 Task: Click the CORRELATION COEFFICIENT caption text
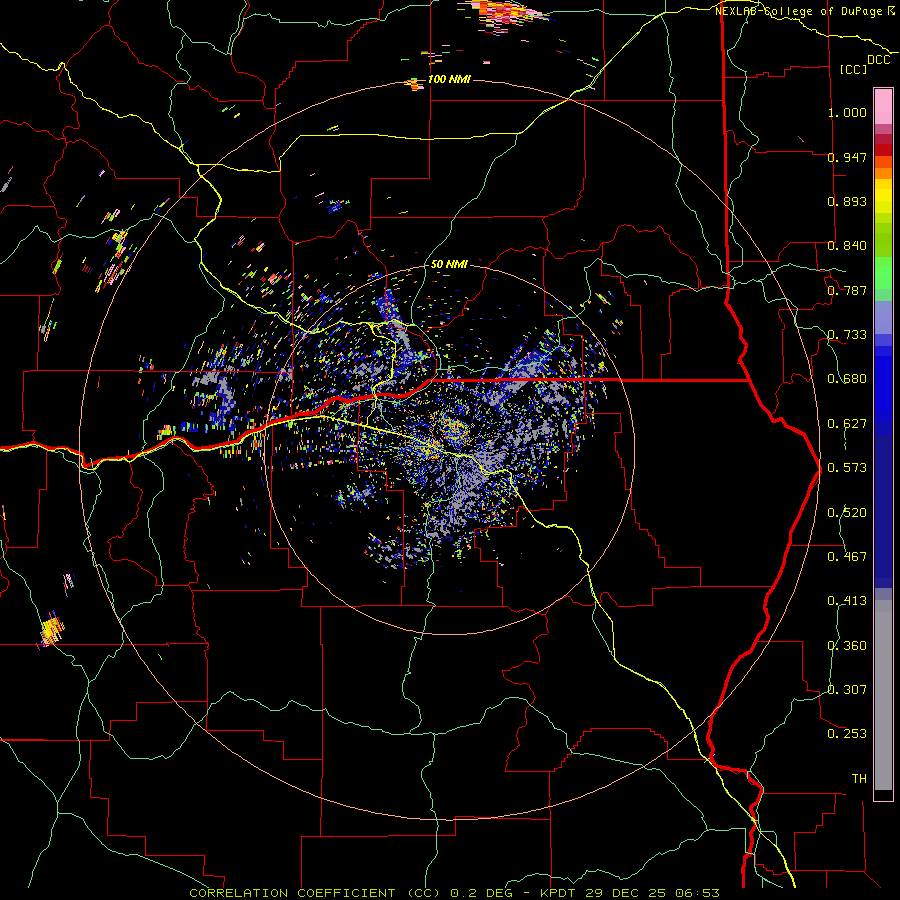click(x=314, y=893)
